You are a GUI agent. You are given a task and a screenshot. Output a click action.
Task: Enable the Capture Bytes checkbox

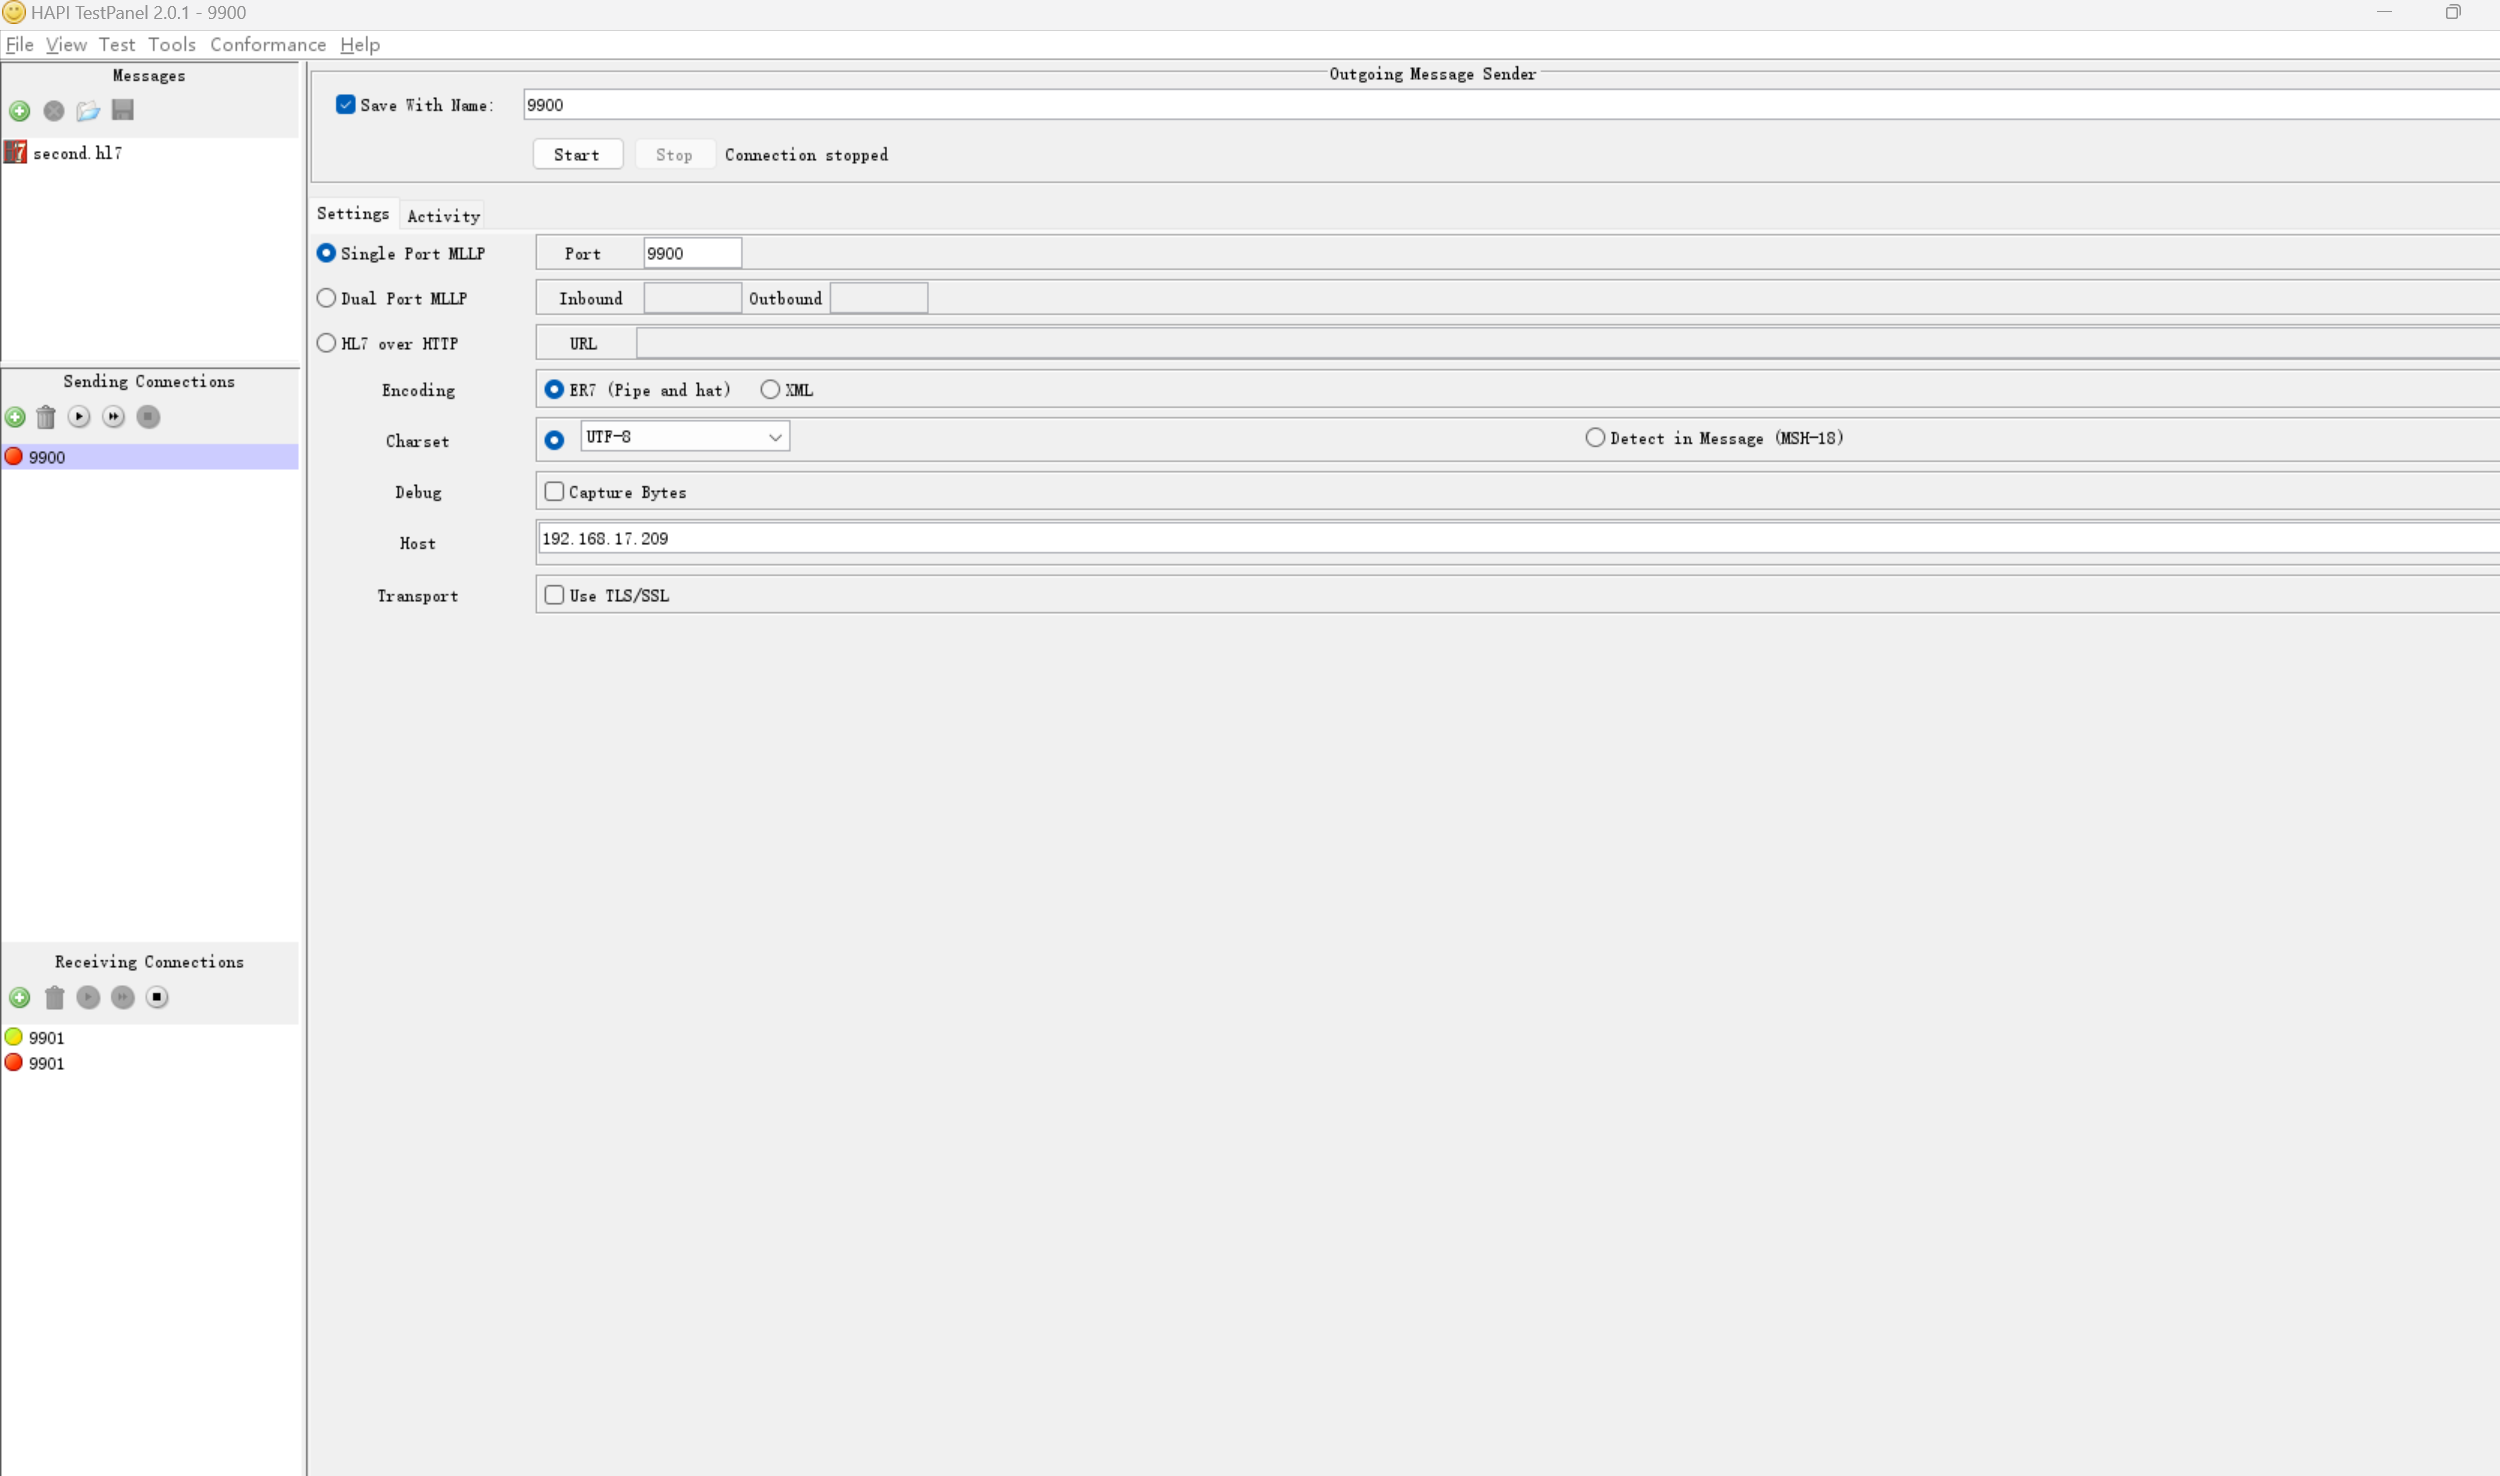pyautogui.click(x=554, y=492)
